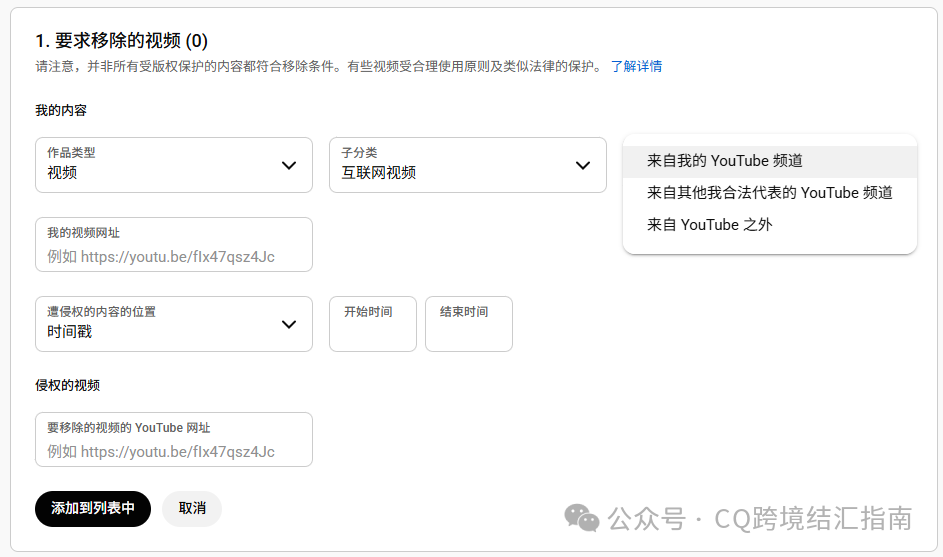Pick the 来自 YouTube 之外 option
Image resolution: width=943 pixels, height=557 pixels.
tap(770, 224)
